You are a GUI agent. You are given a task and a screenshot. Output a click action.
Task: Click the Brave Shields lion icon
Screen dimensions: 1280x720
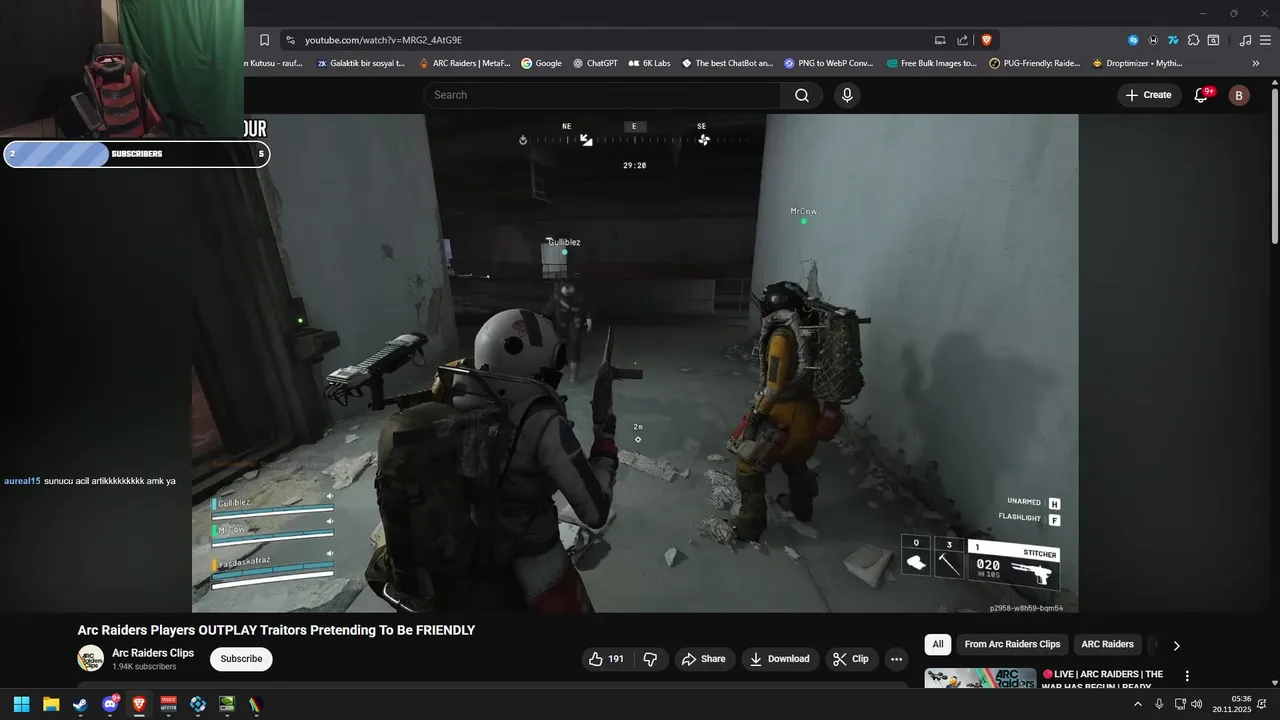(x=986, y=40)
